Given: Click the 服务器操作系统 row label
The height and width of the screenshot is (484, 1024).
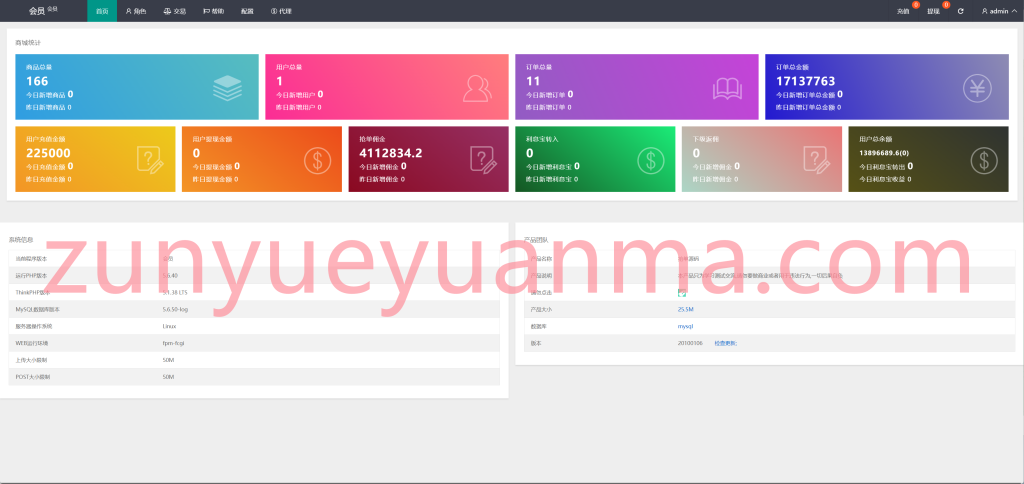Looking at the screenshot, I should [x=33, y=326].
